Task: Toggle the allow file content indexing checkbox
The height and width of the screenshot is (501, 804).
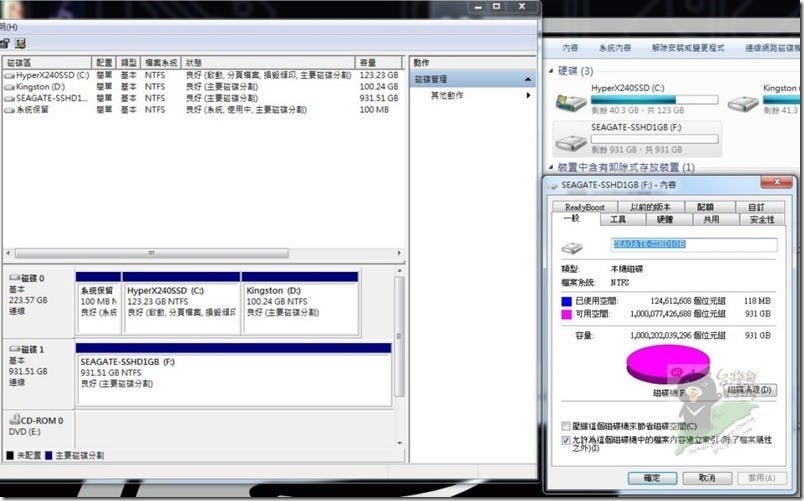Action: 566,440
